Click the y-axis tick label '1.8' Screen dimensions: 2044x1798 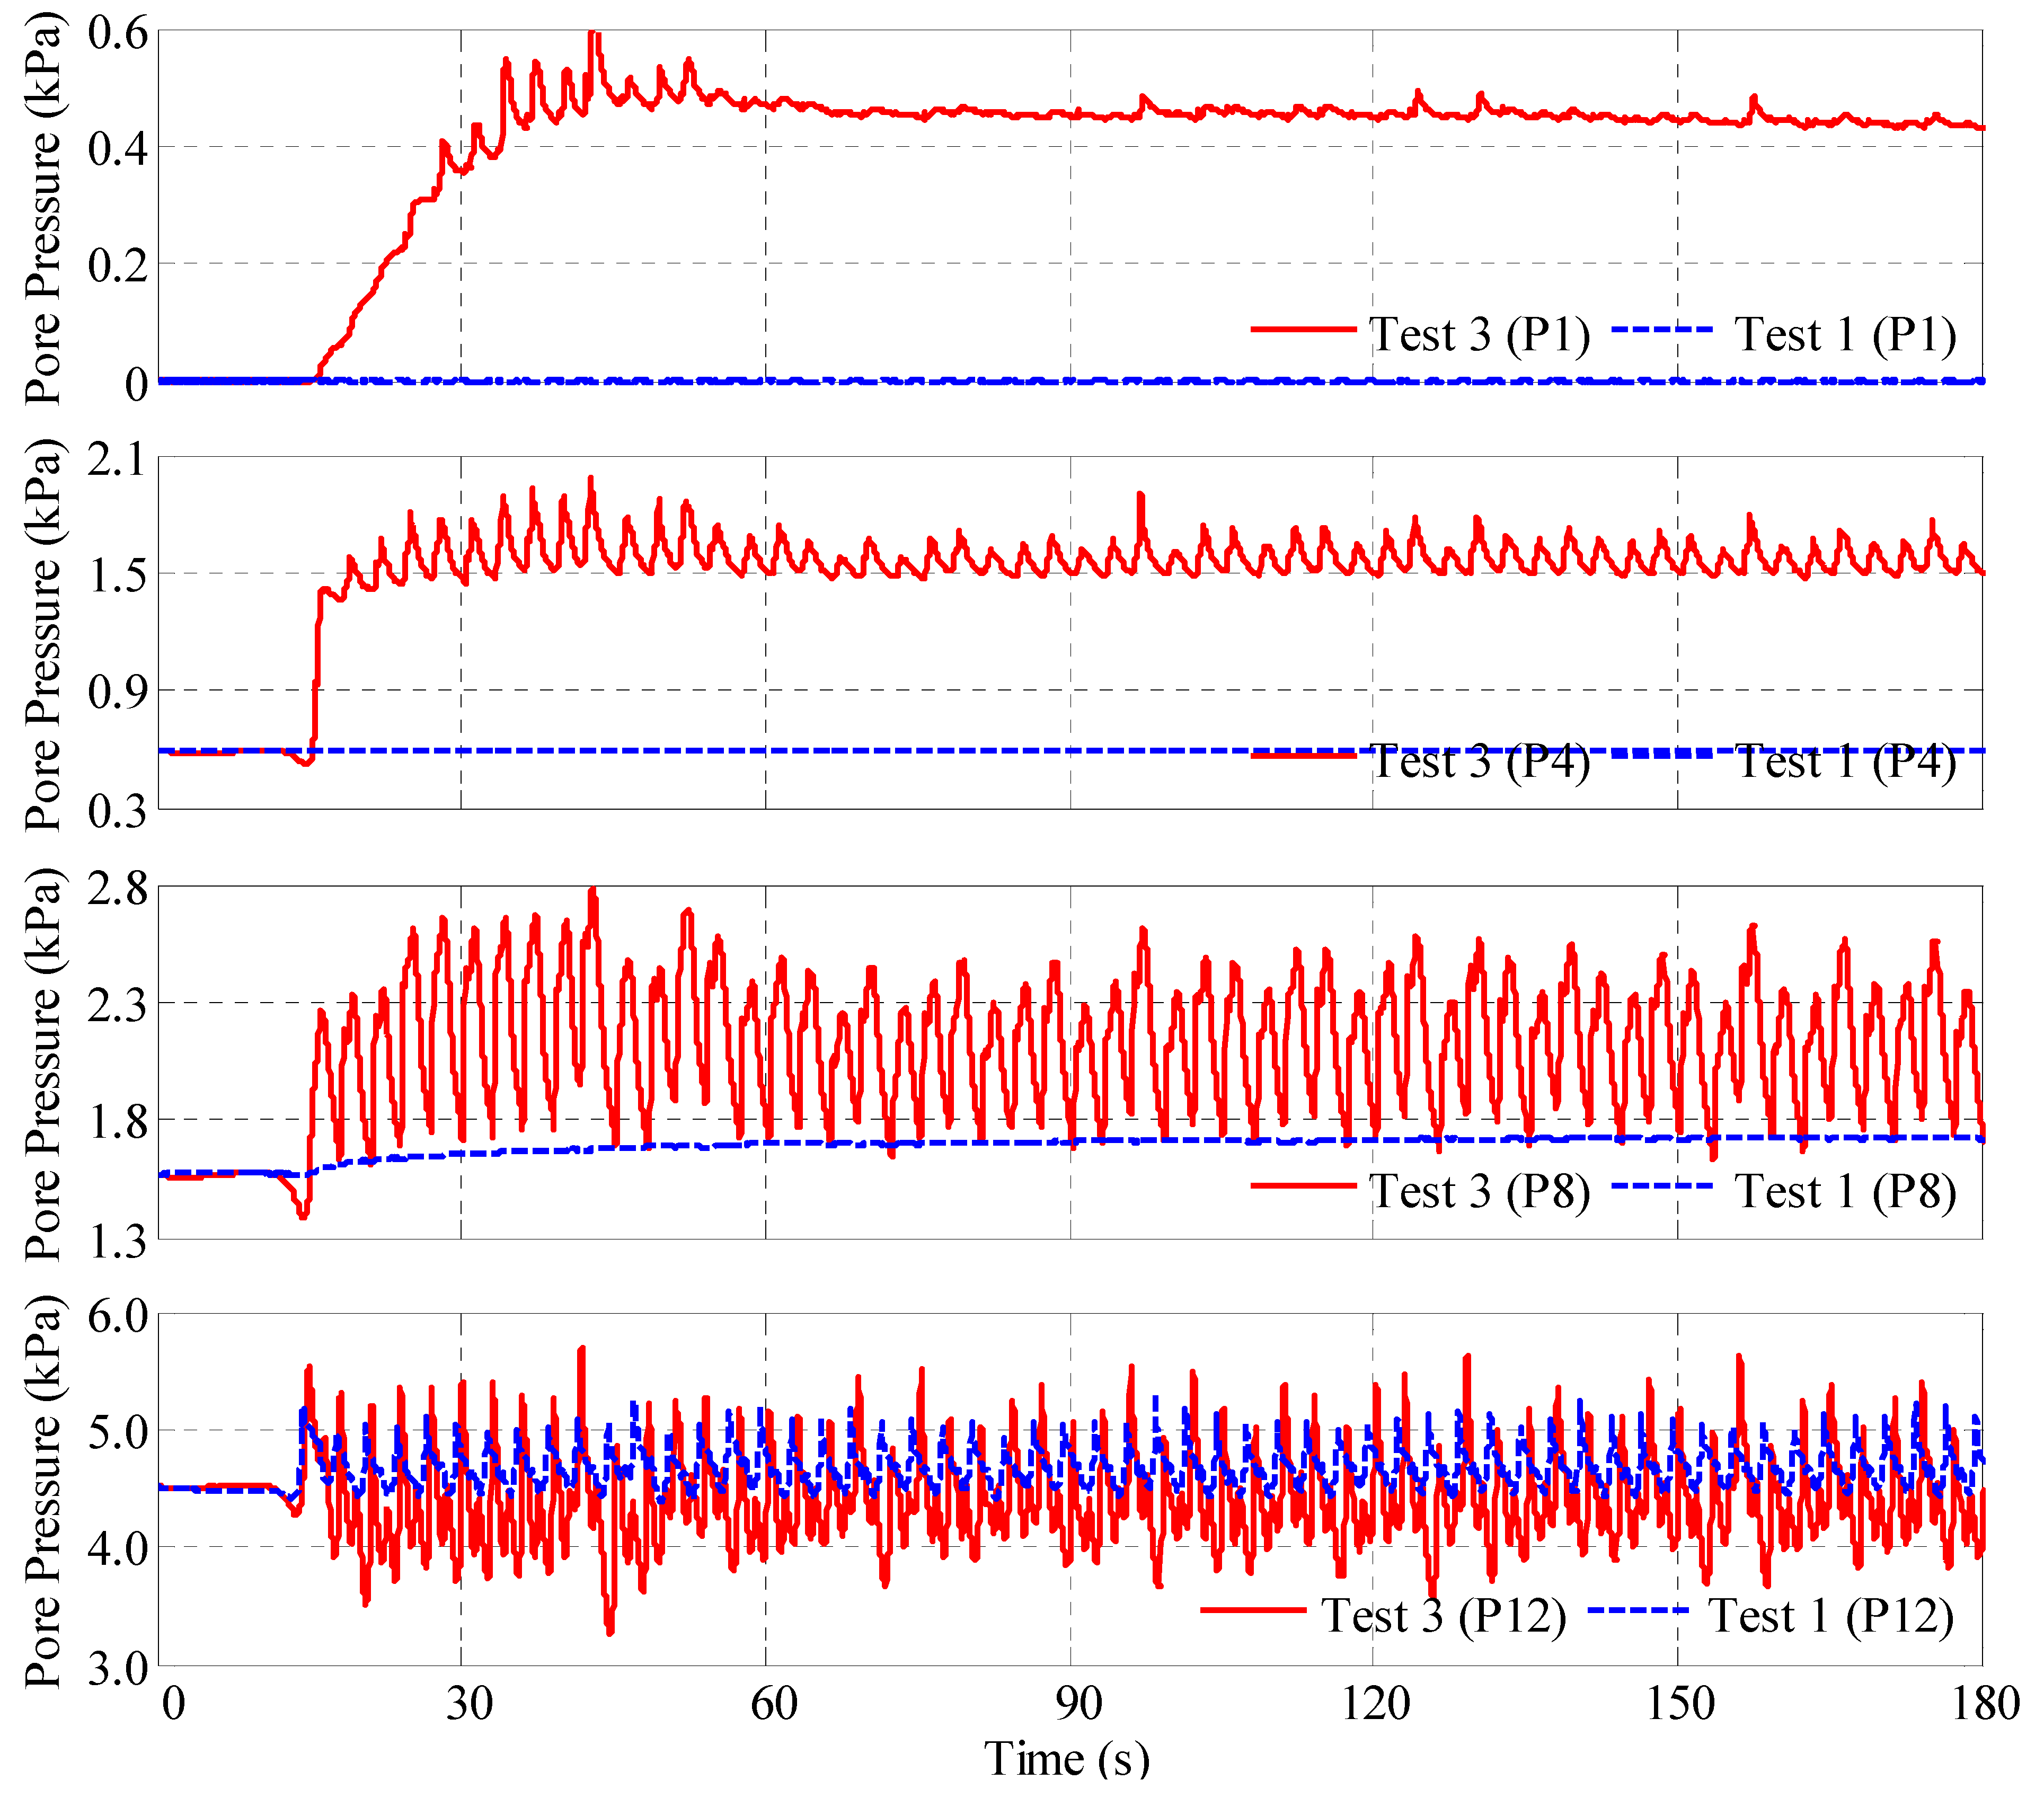click(118, 1121)
